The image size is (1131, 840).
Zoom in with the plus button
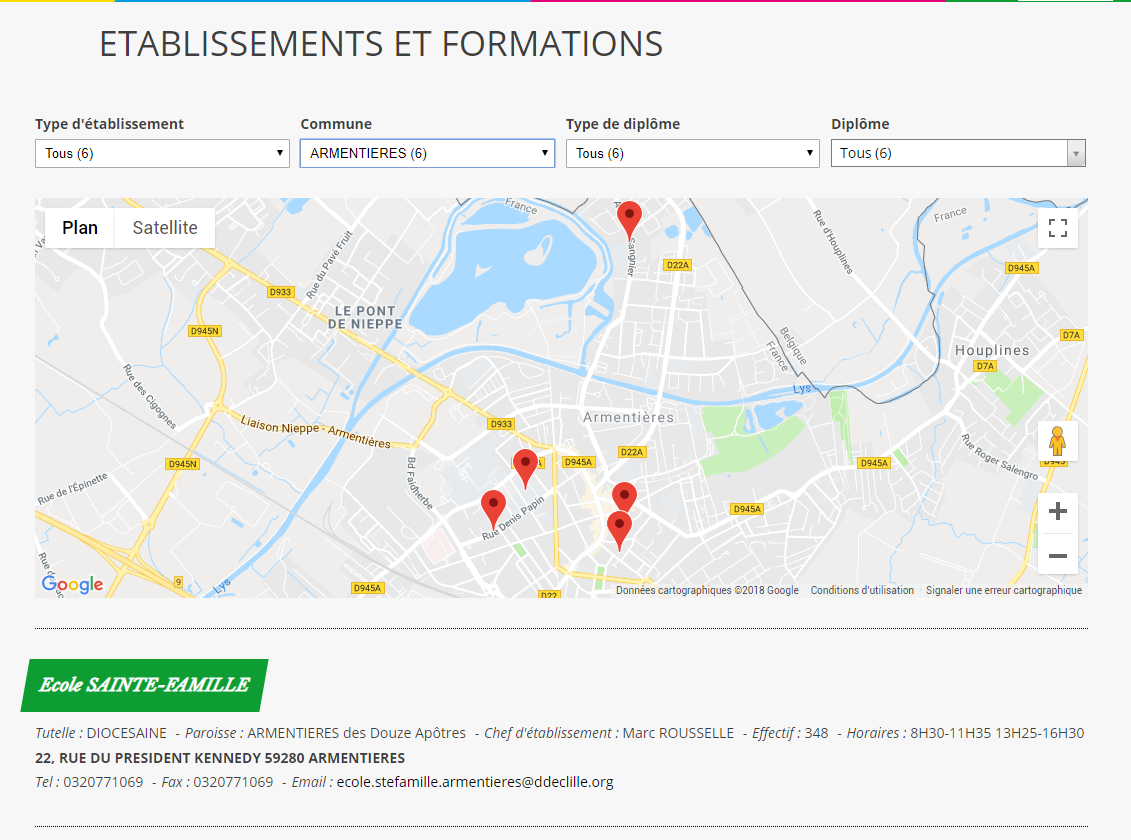1057,512
